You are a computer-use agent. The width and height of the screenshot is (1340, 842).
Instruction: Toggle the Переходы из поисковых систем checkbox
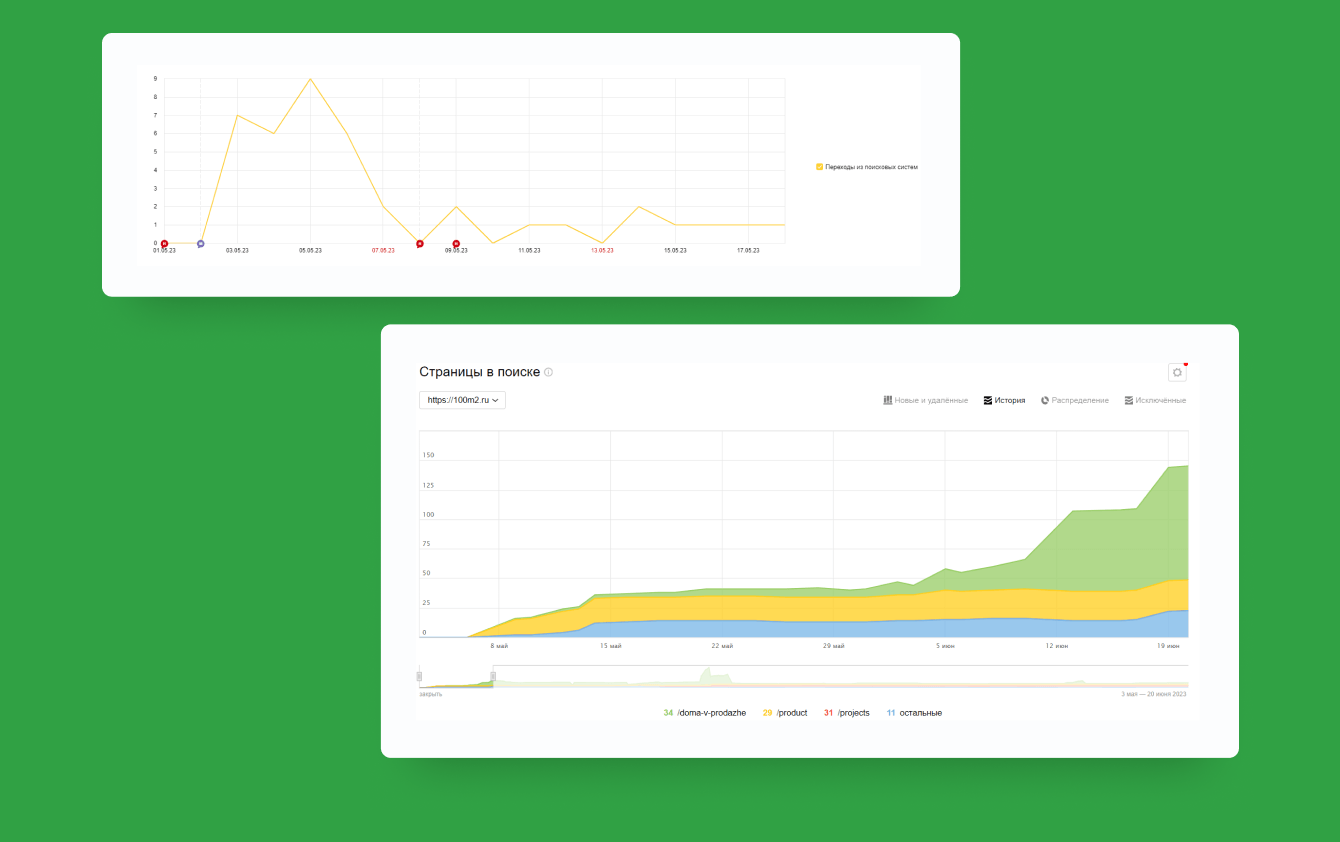point(820,167)
